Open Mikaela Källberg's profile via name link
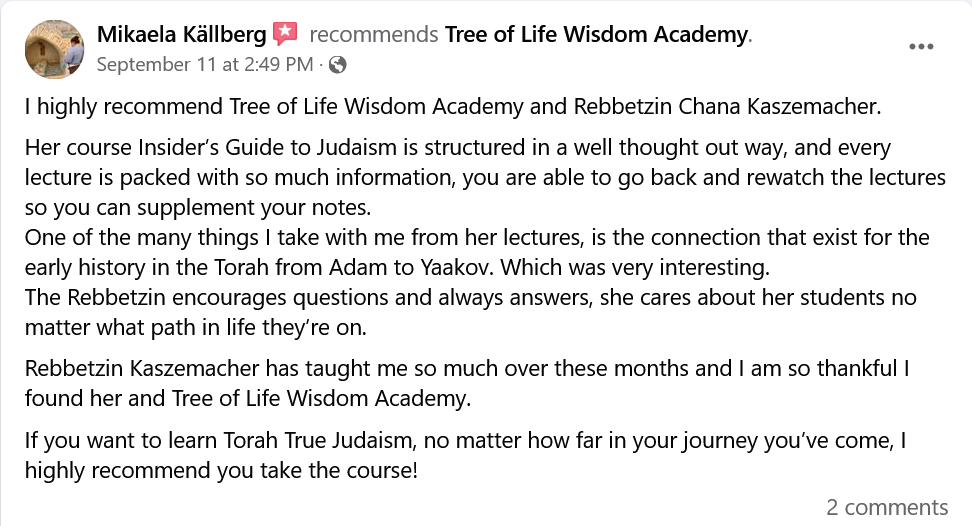This screenshot has width=972, height=526. click(x=182, y=34)
